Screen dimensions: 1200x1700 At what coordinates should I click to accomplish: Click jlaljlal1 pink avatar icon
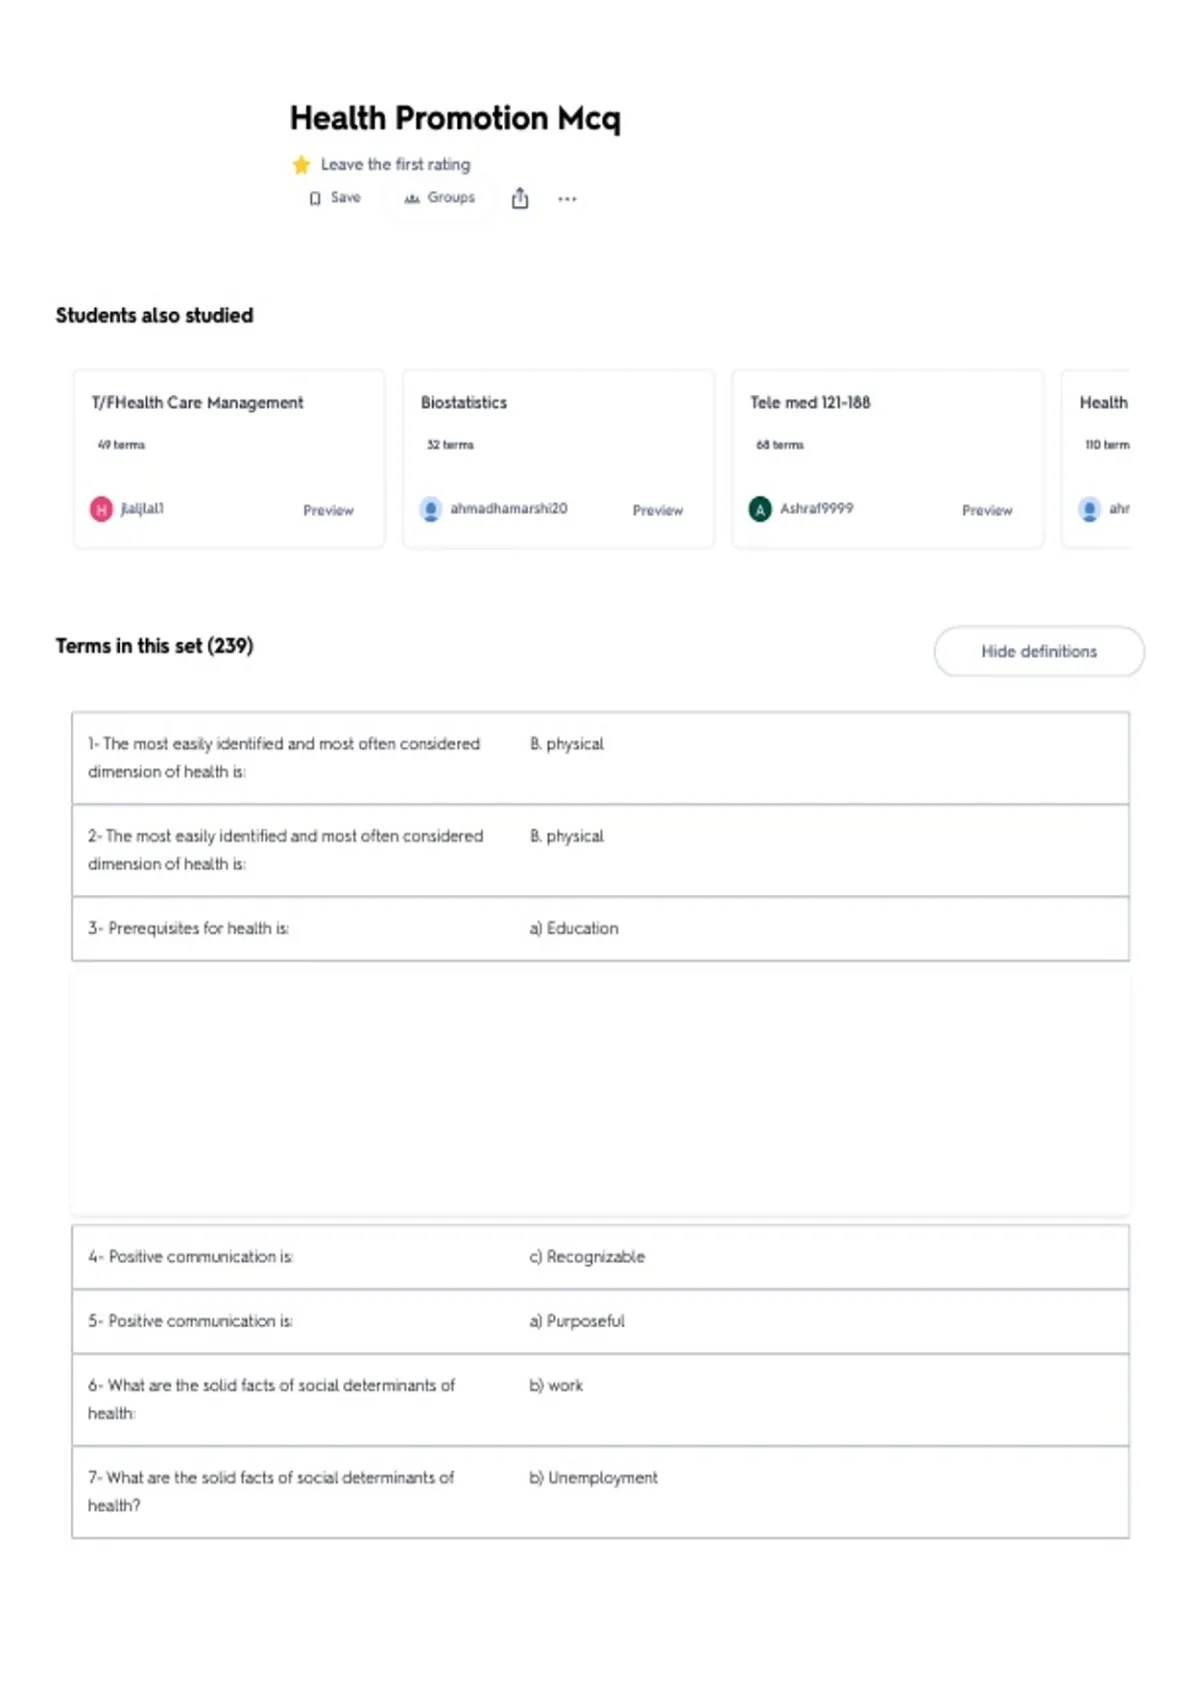click(101, 509)
